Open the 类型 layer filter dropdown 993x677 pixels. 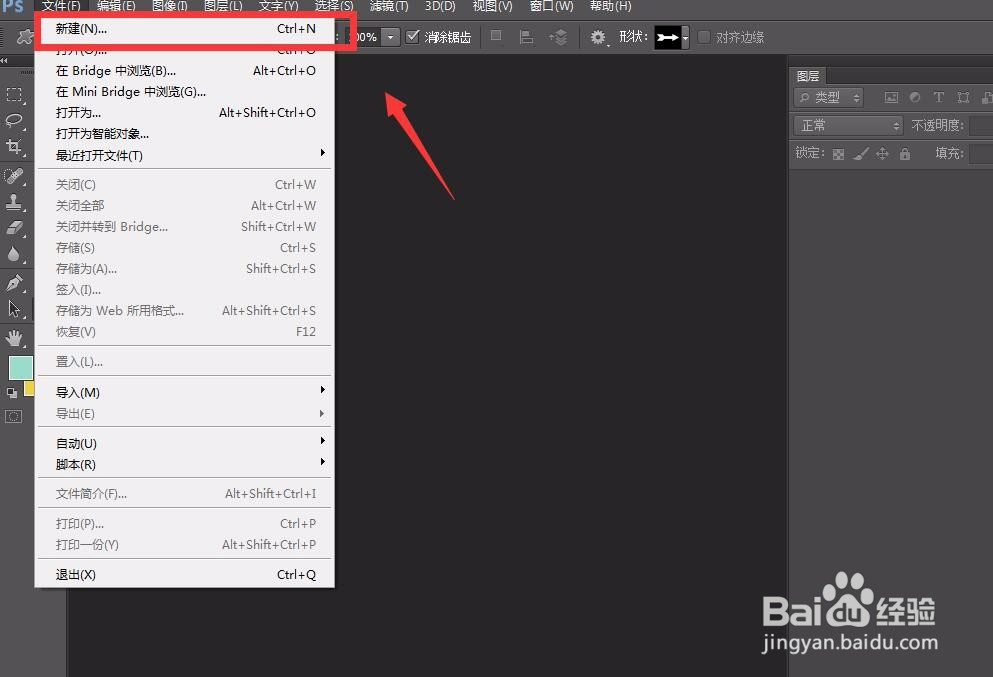[828, 98]
